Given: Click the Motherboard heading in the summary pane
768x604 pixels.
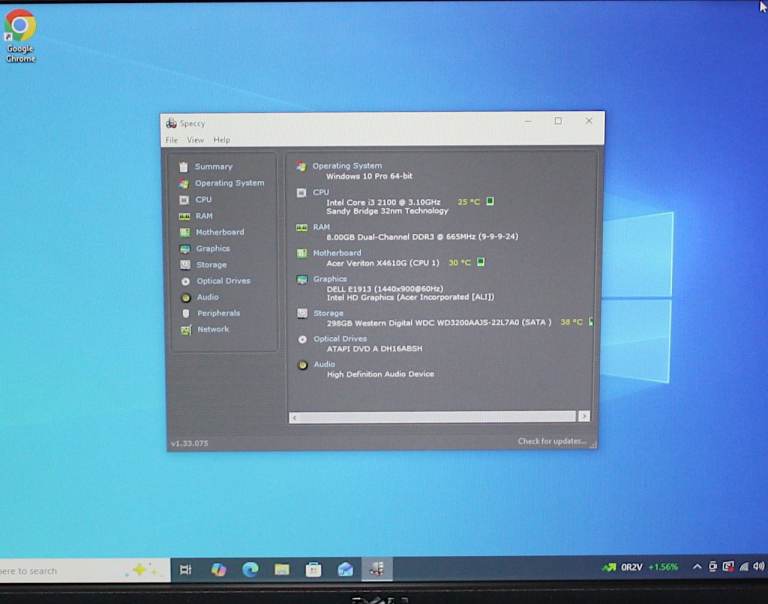Looking at the screenshot, I should [337, 253].
